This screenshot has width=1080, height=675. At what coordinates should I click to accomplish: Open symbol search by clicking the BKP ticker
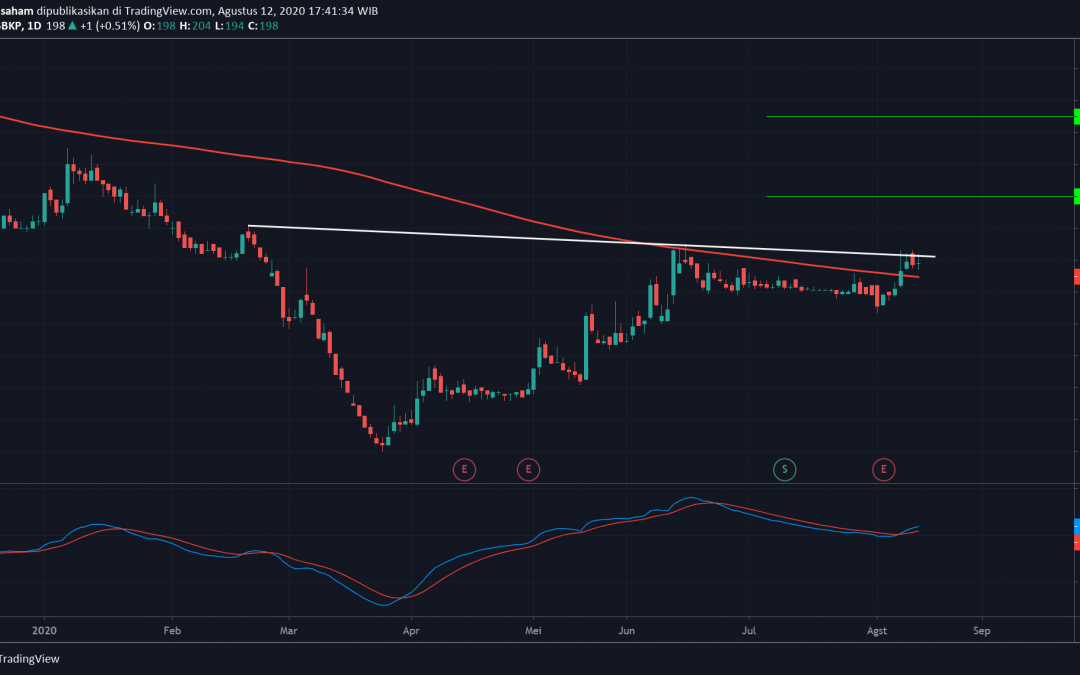(10, 26)
